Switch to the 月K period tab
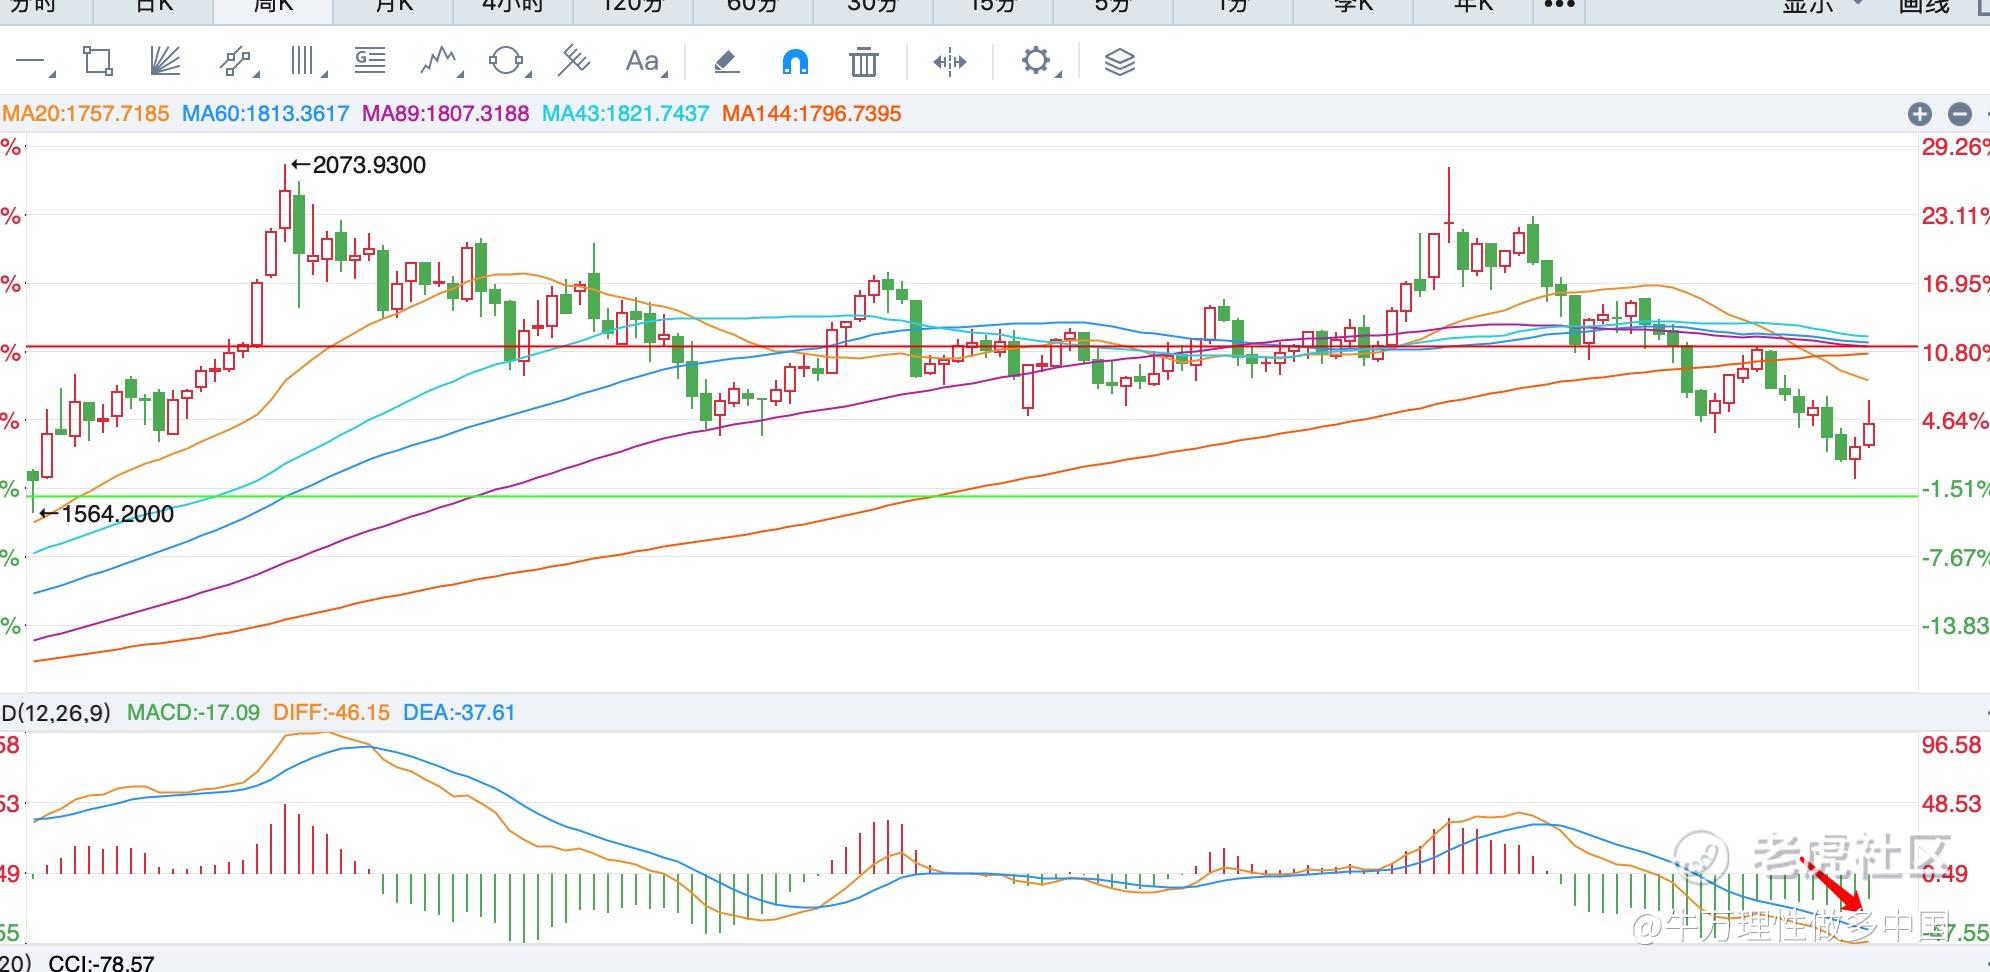This screenshot has height=972, width=1990. [393, 7]
